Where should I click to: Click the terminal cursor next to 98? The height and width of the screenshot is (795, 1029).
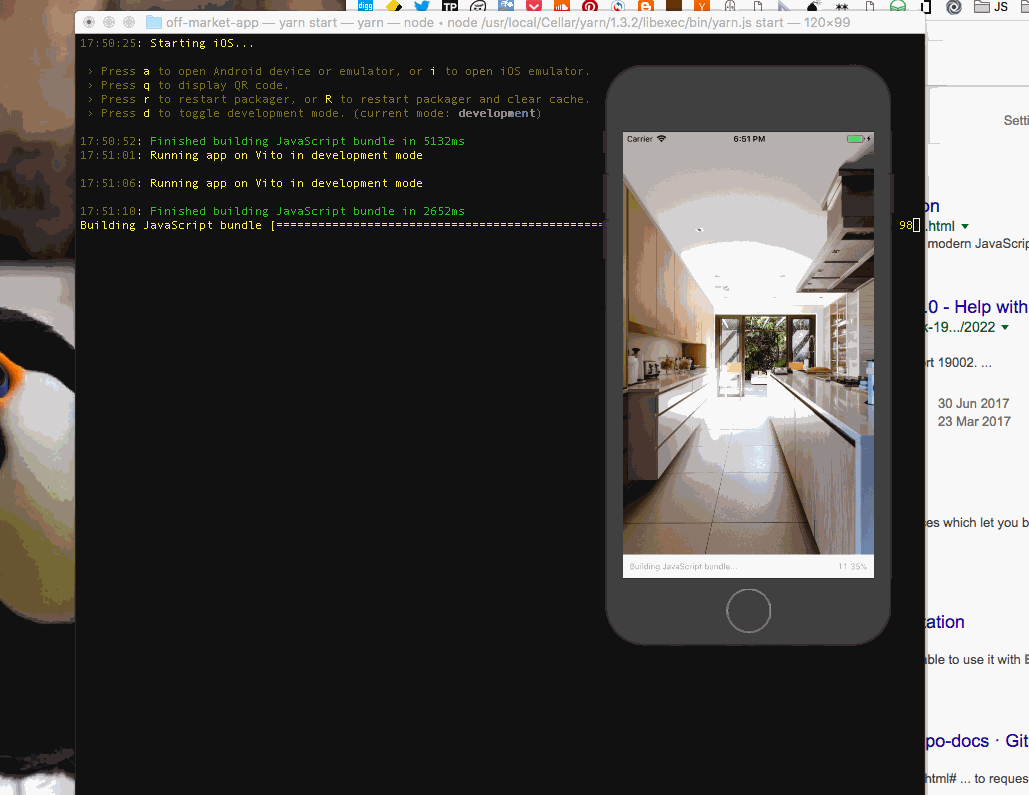pos(917,225)
